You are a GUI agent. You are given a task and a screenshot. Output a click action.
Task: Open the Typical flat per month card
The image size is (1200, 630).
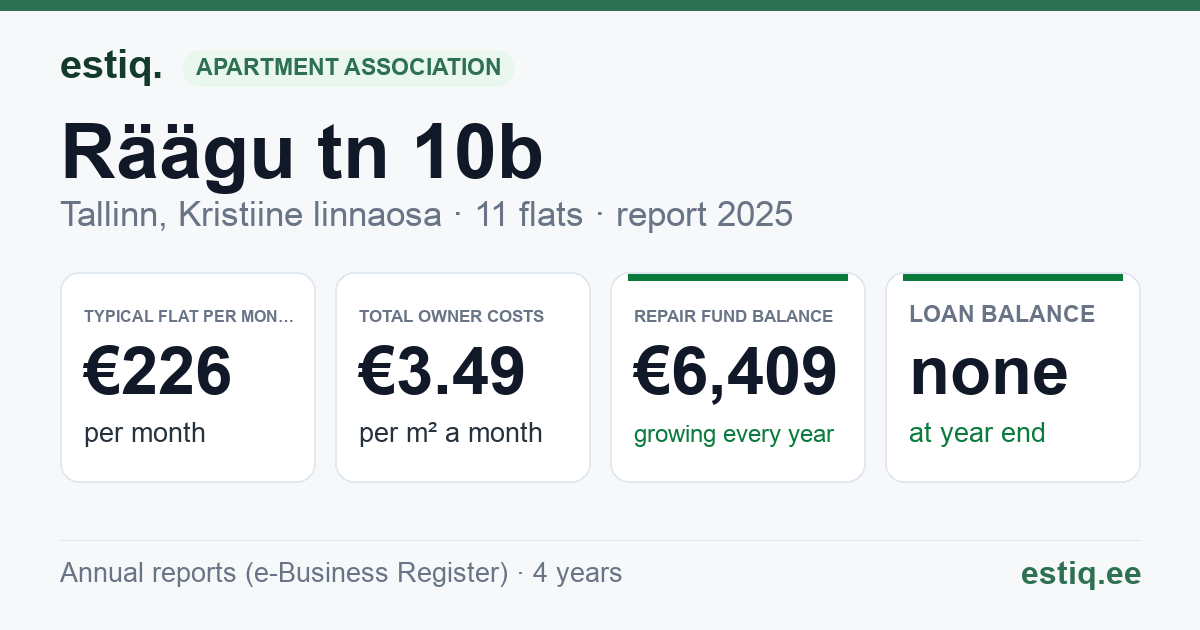click(188, 377)
